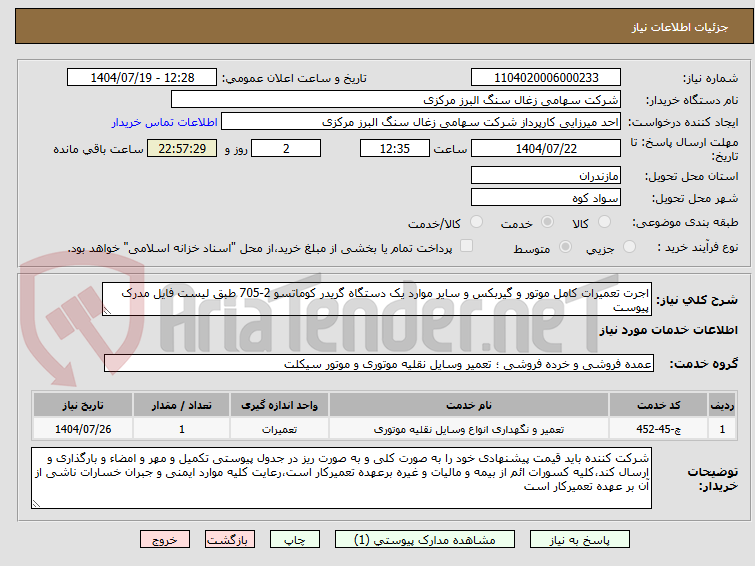Click the بازگشت back button
755x566 pixels.
[230, 540]
